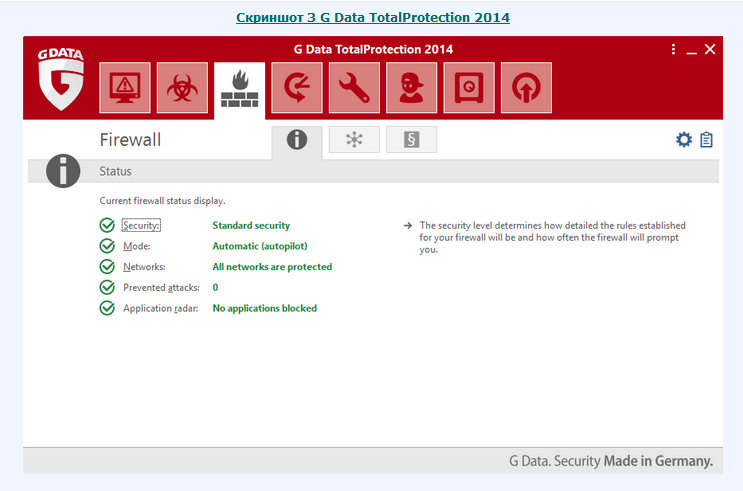Click green check next to Application radar
Viewport: 743px width, 491px height.
click(107, 309)
